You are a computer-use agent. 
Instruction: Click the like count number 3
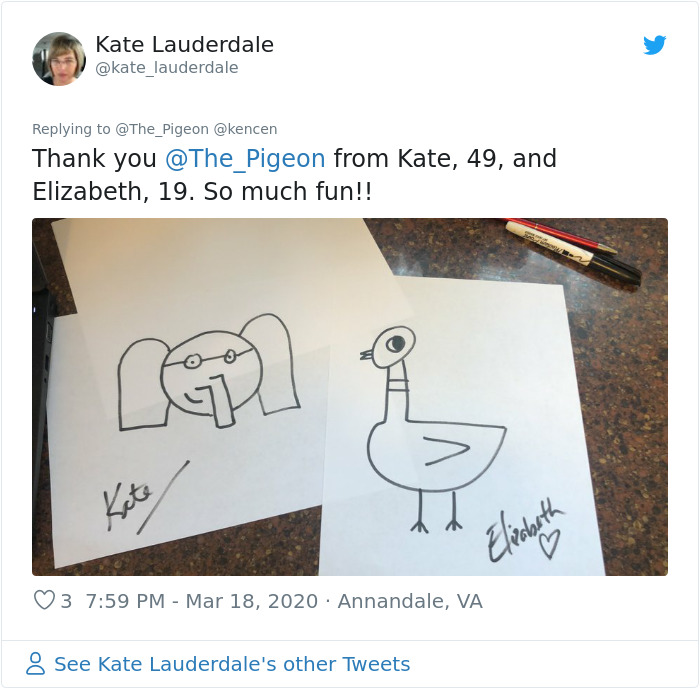point(66,601)
